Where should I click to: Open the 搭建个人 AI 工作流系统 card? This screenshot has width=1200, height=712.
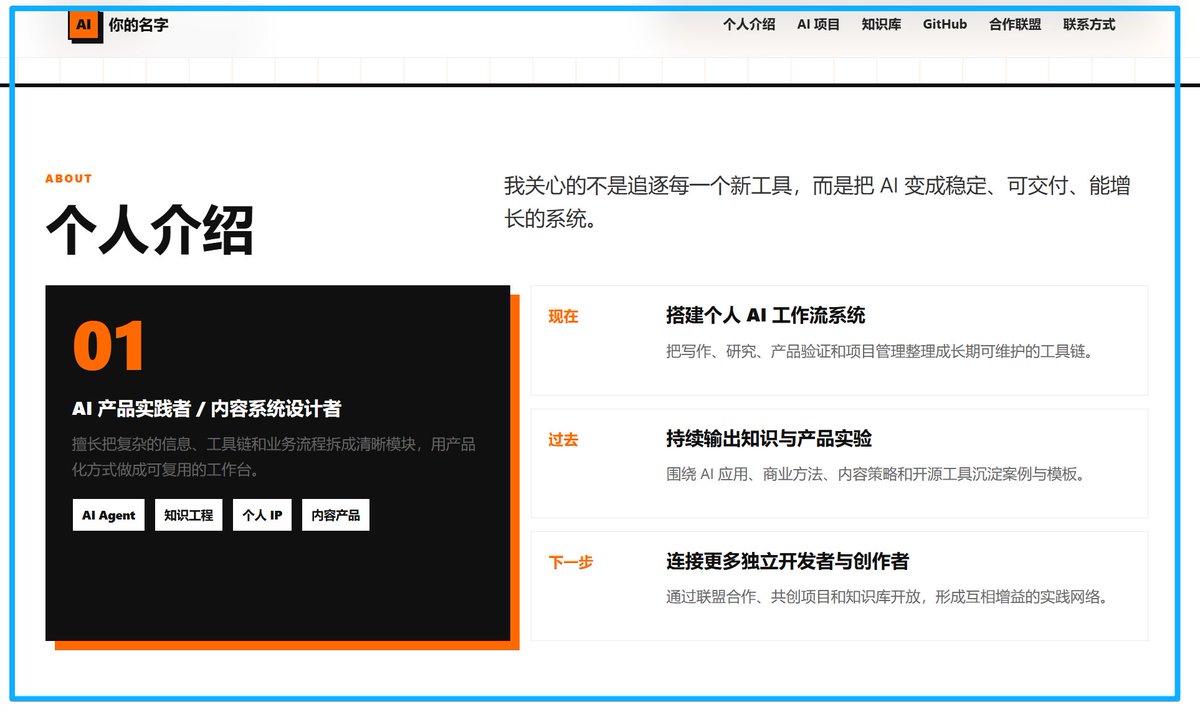pos(839,340)
